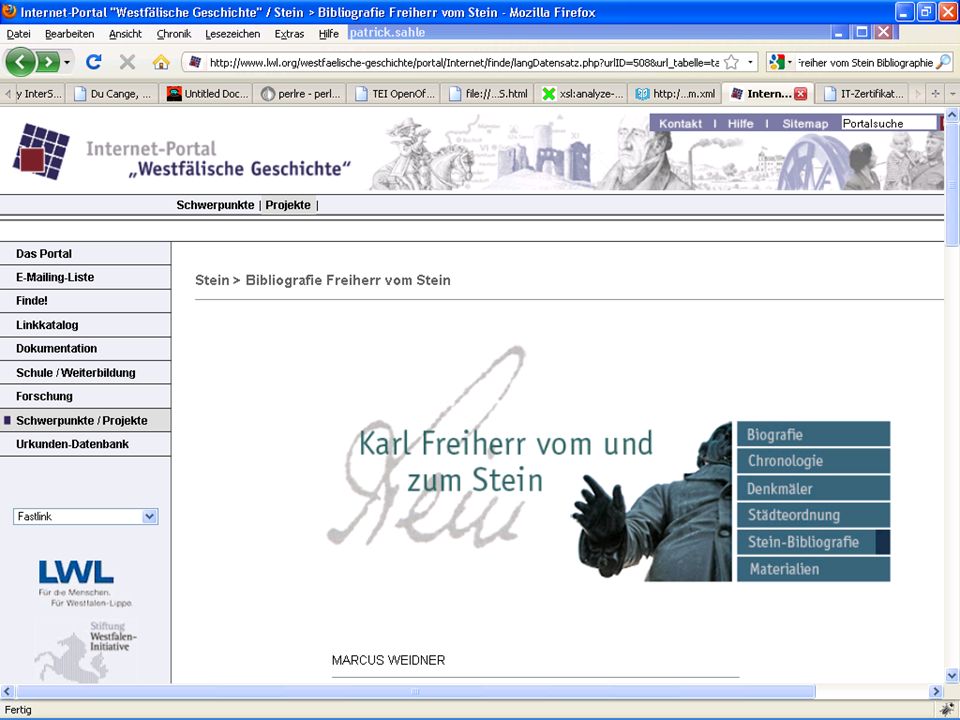Open Finde! in the sidebar

coord(85,301)
